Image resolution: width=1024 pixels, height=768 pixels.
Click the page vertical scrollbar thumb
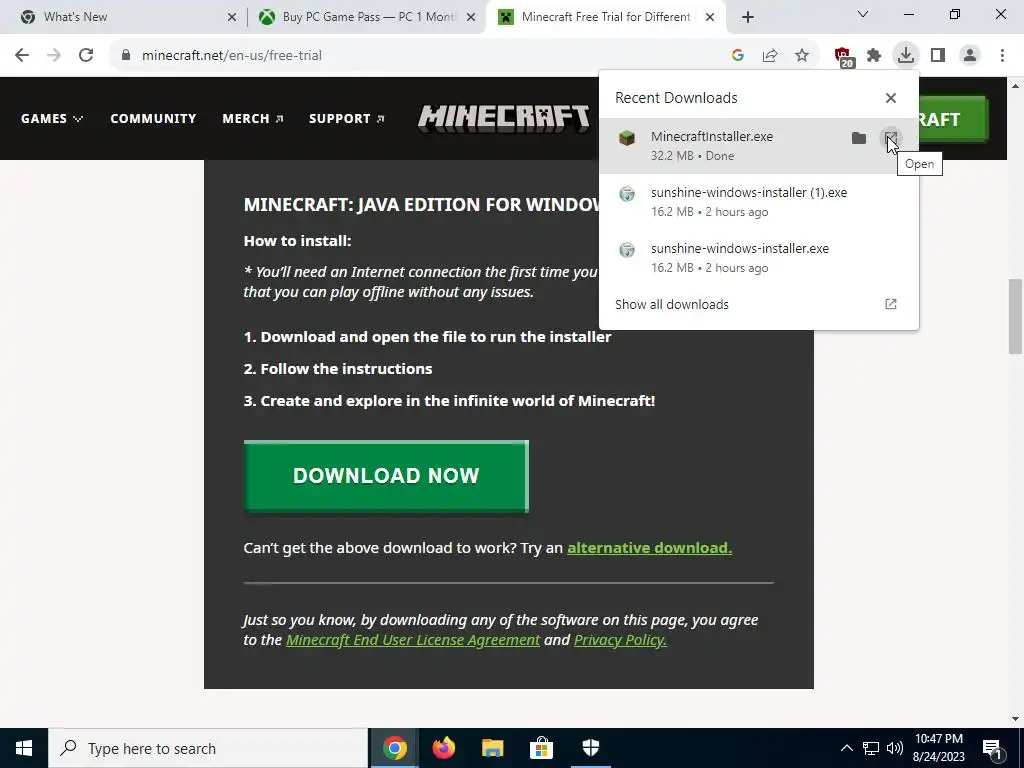1015,316
